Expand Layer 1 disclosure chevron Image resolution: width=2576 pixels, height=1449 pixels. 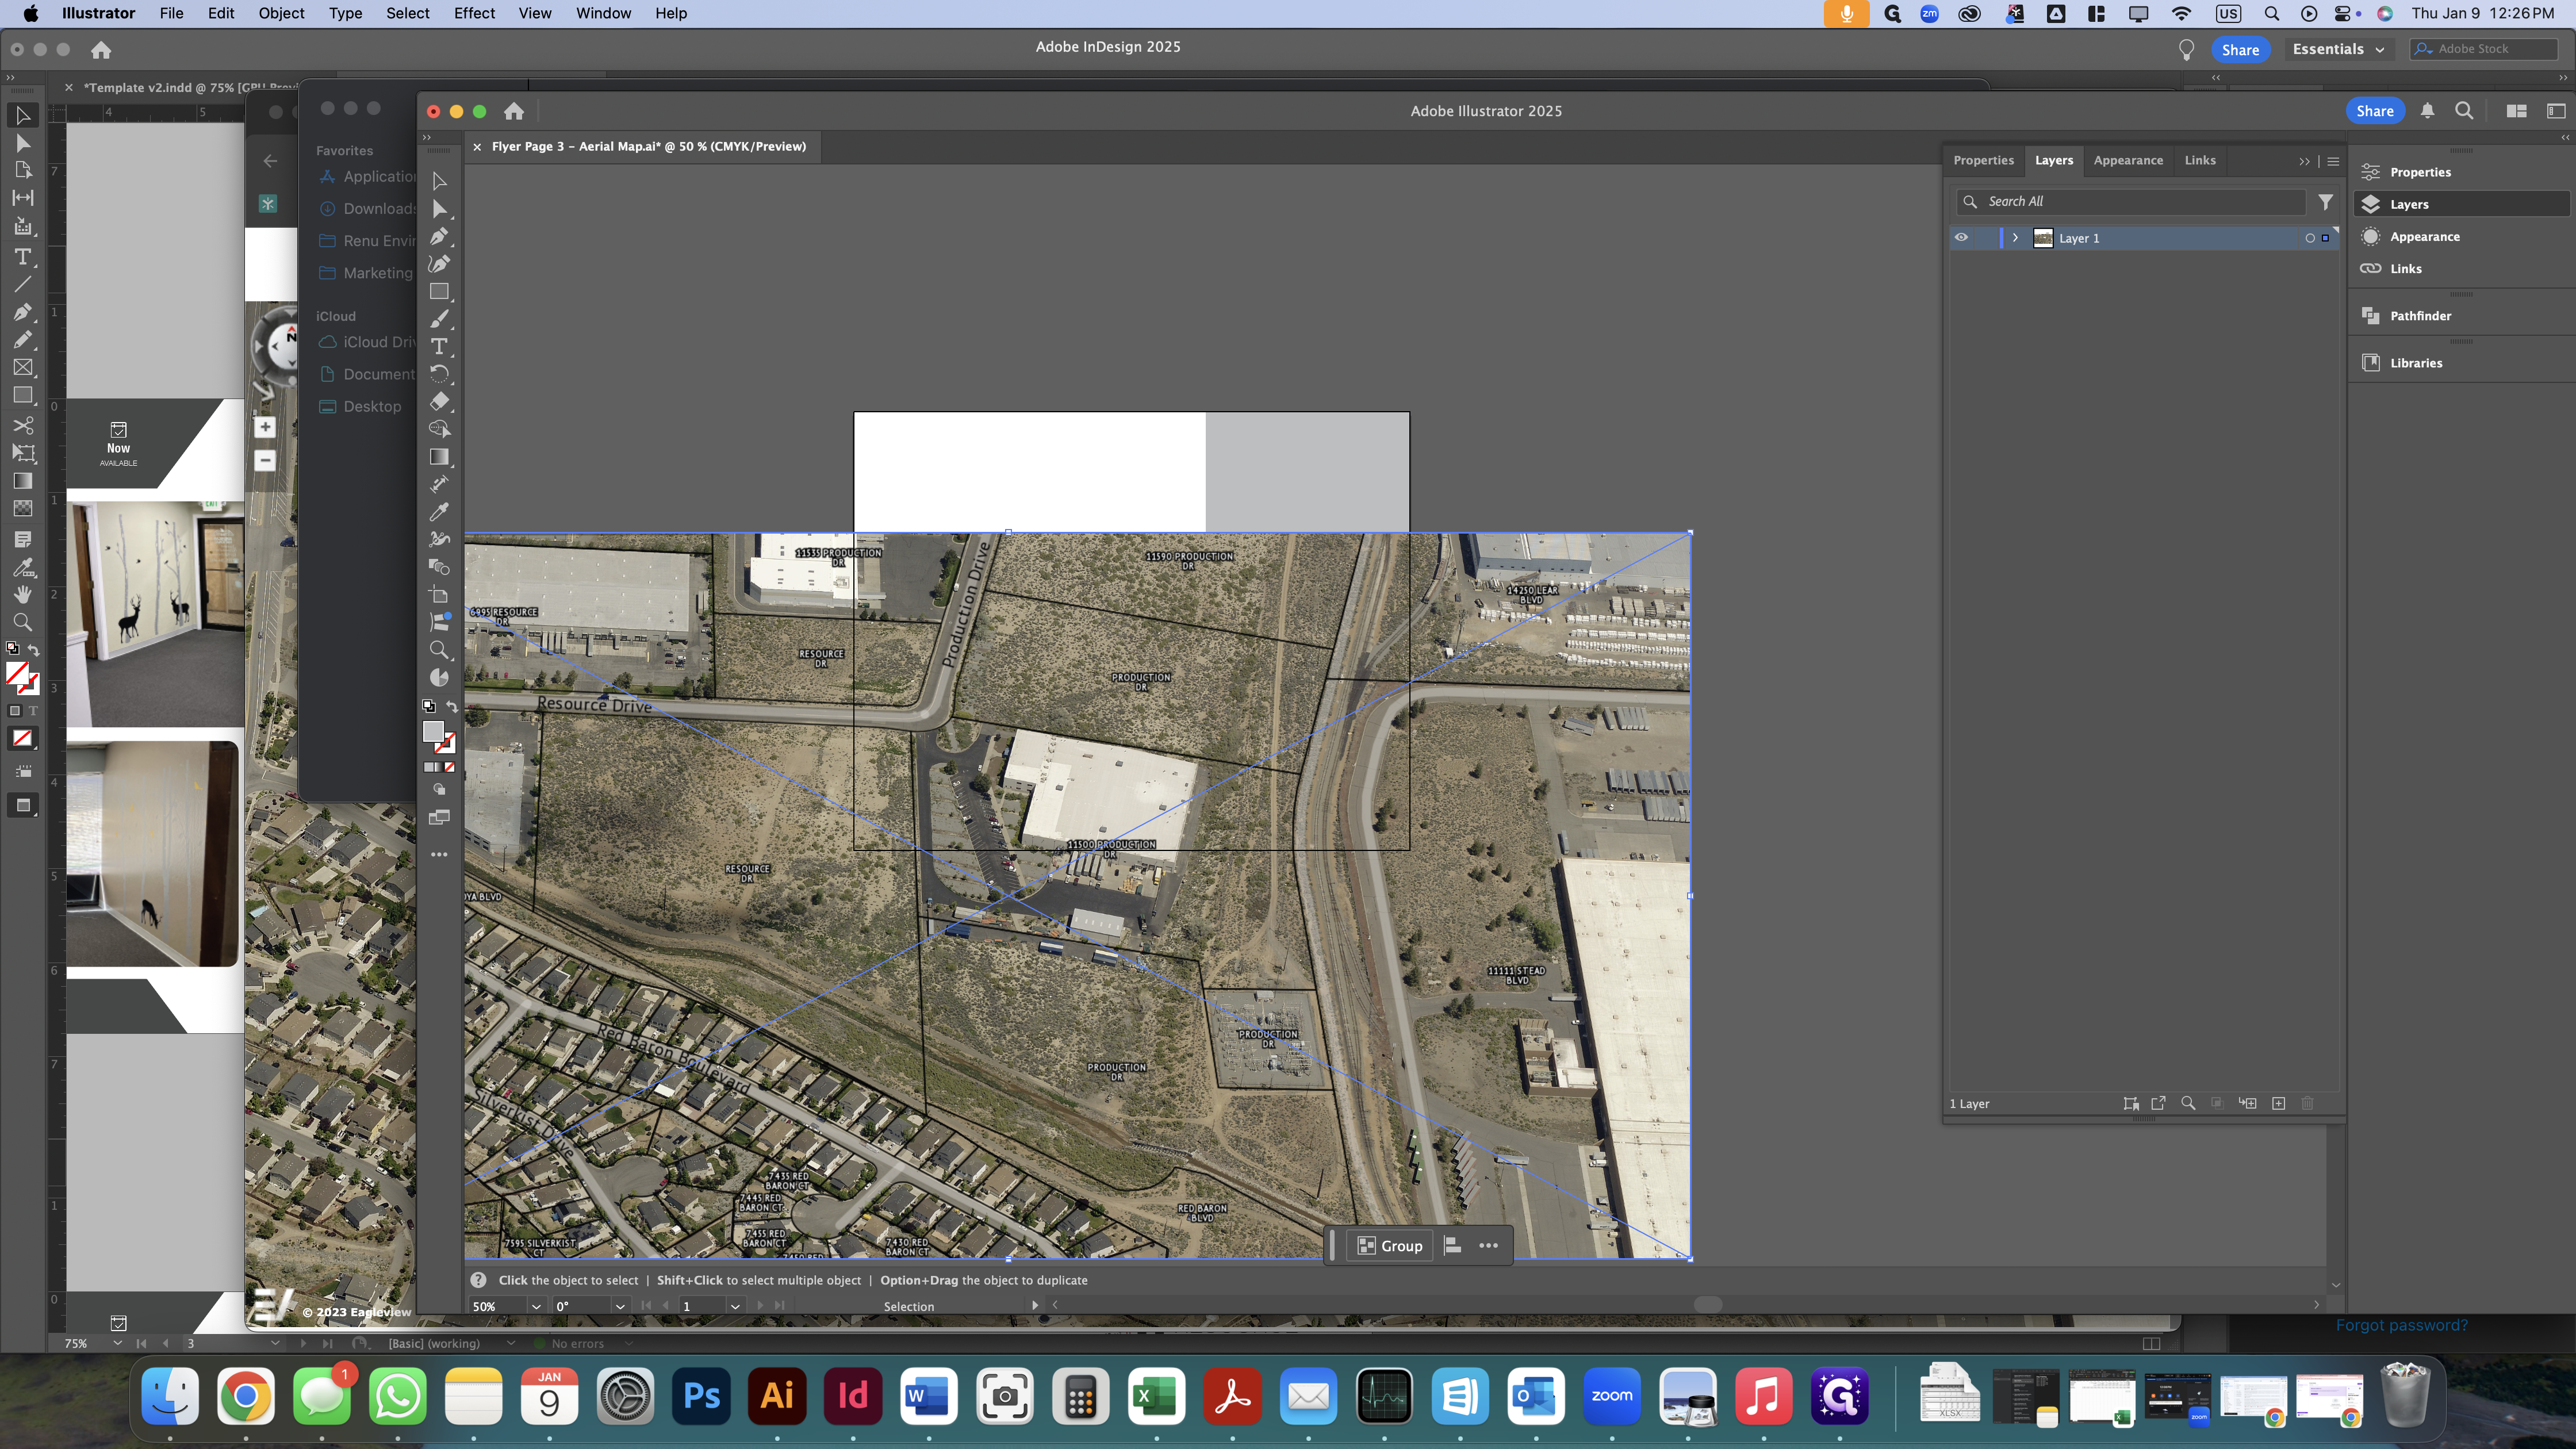(2015, 238)
